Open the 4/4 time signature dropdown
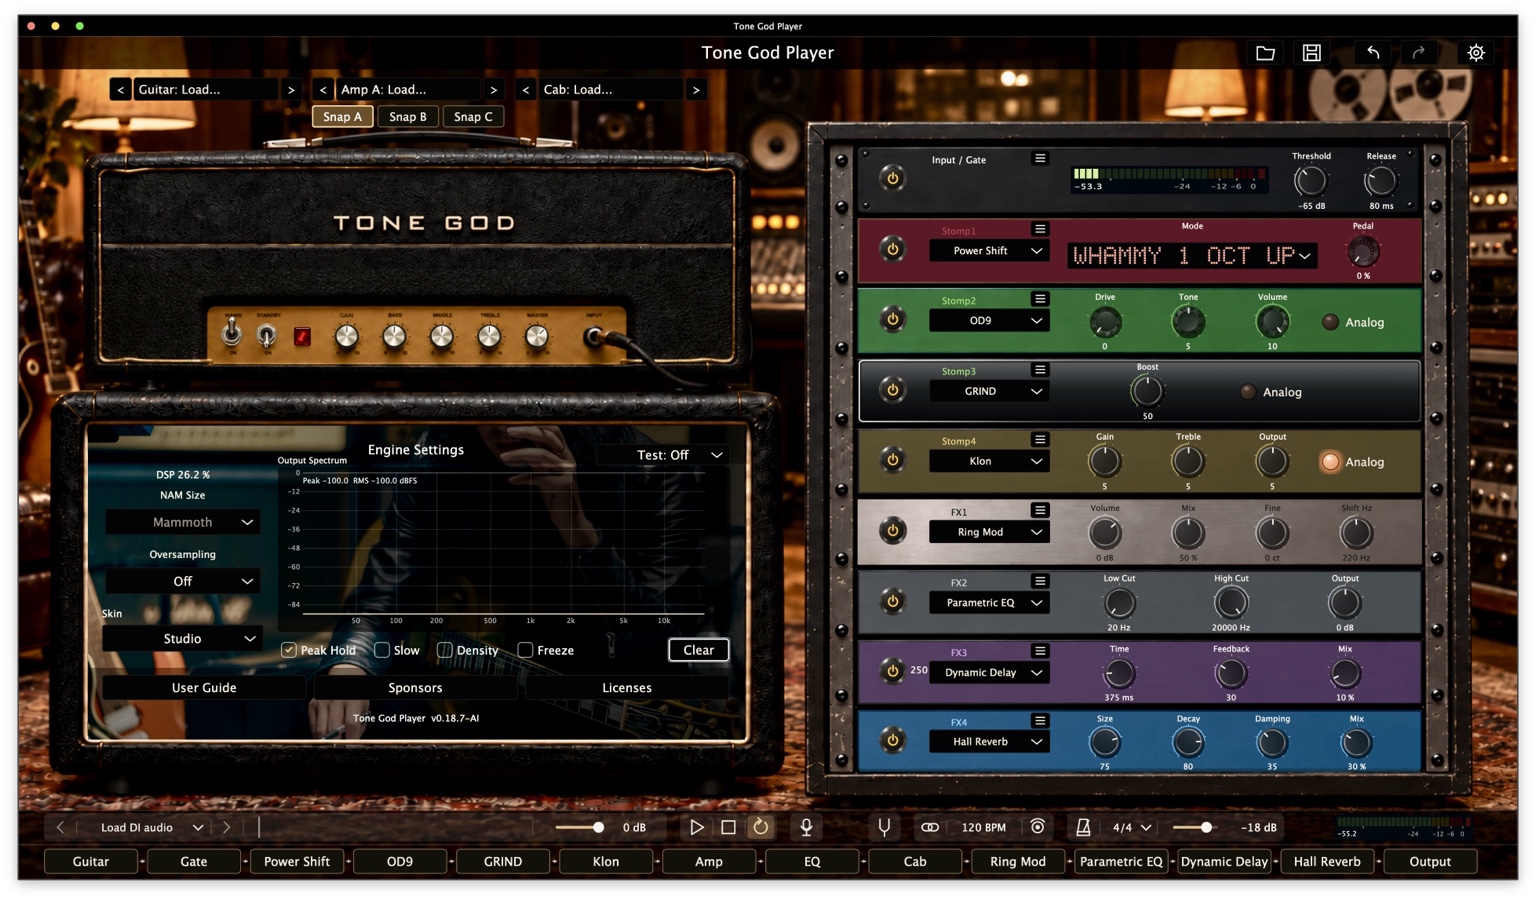This screenshot has width=1536, height=901. pos(1132,828)
